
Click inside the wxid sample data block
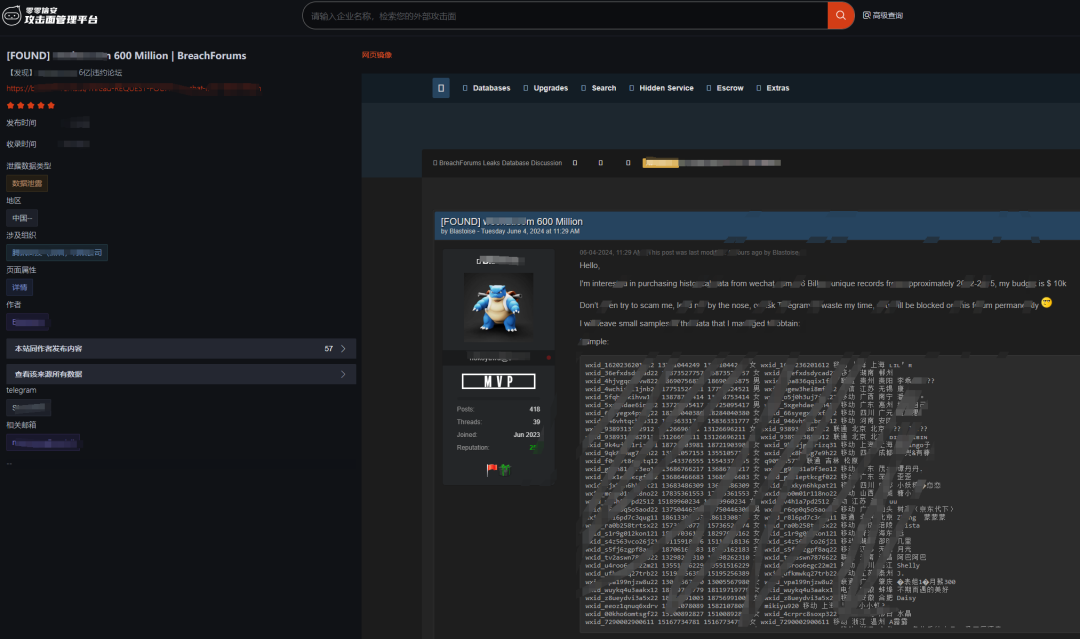point(829,494)
